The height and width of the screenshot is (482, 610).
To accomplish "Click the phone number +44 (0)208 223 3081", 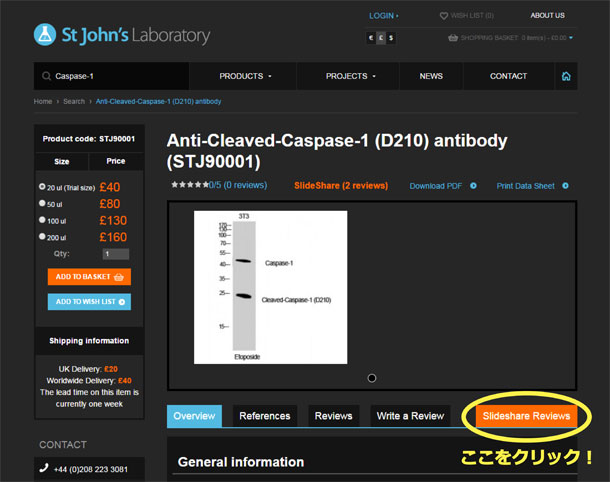I will click(x=91, y=469).
